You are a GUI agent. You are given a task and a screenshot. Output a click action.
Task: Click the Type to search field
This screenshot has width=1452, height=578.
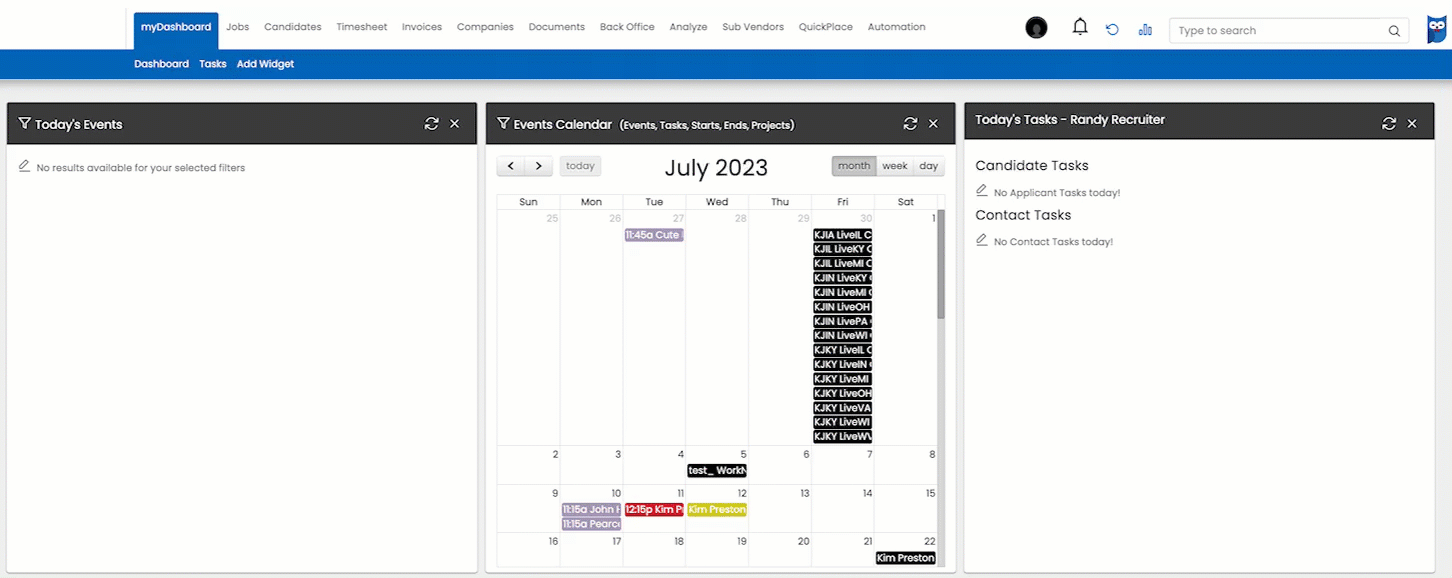click(x=1289, y=31)
